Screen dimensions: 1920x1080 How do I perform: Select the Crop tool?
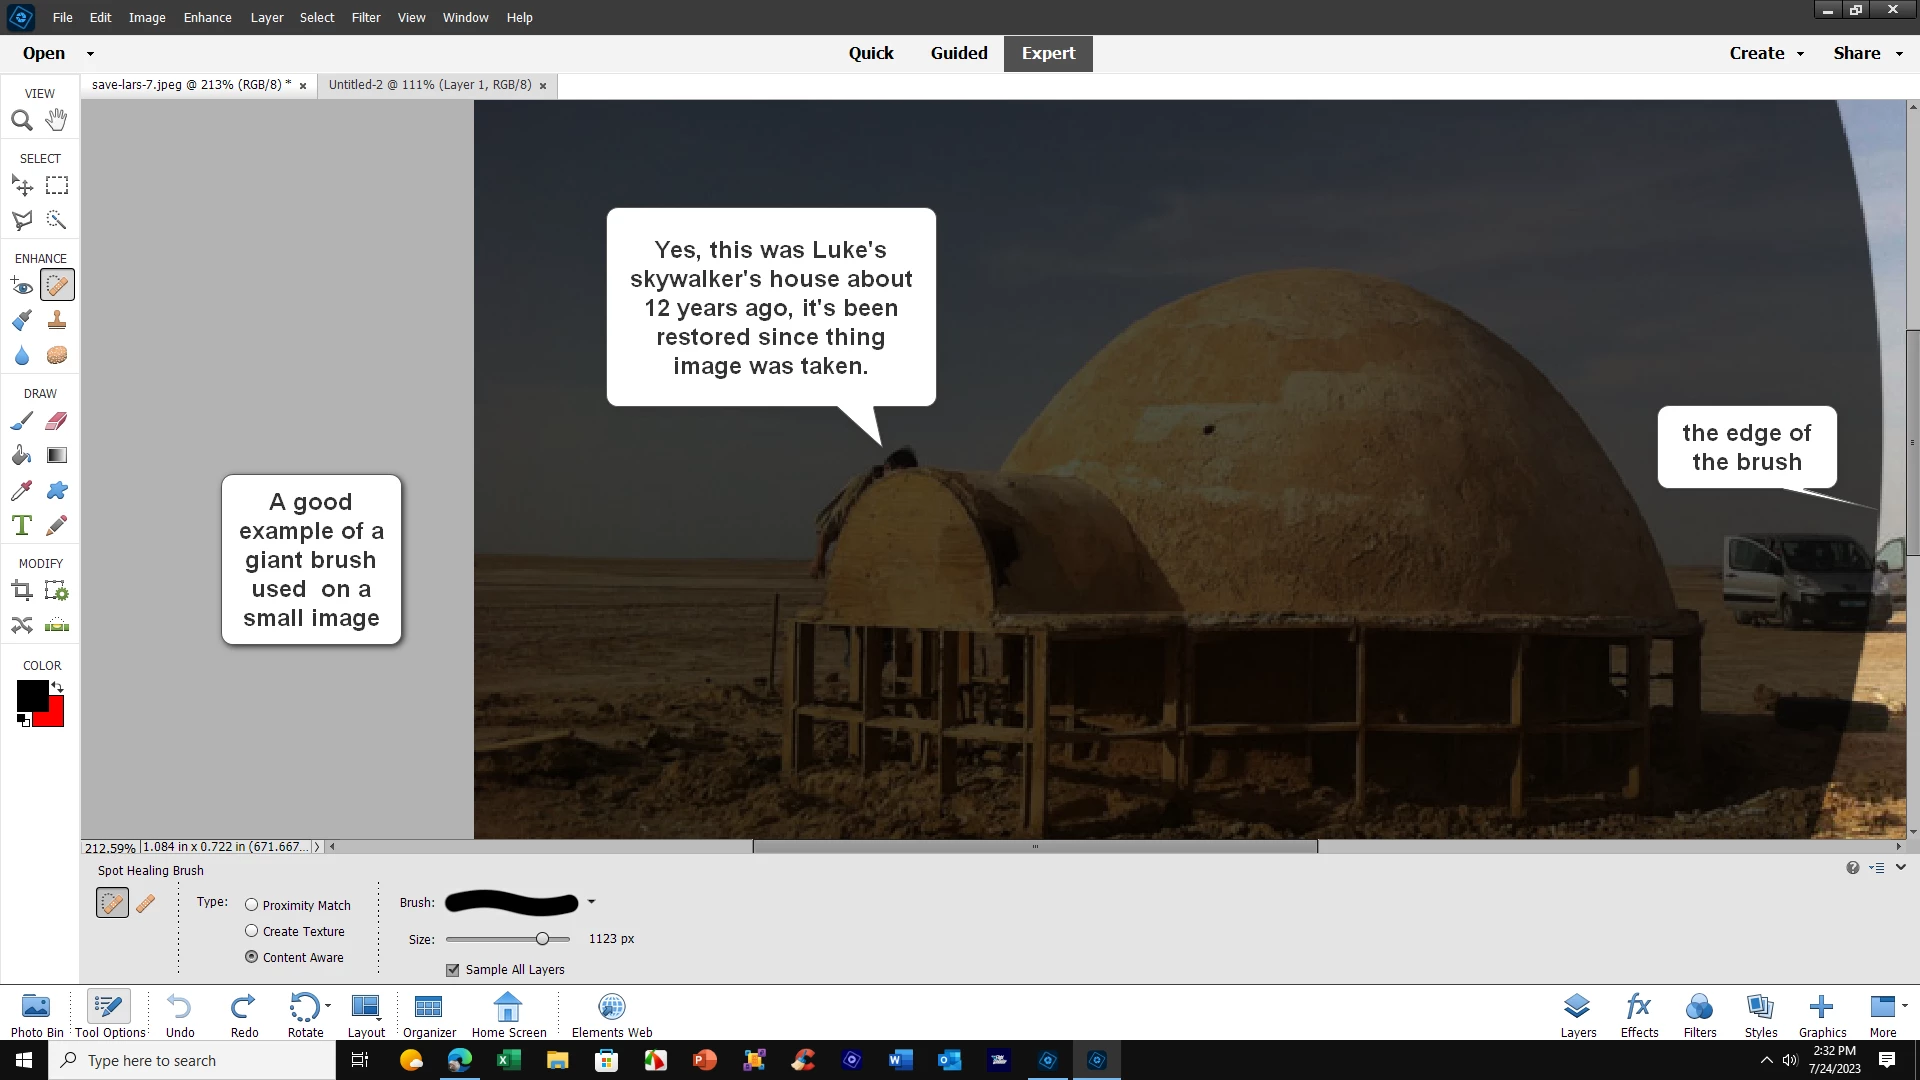[21, 591]
